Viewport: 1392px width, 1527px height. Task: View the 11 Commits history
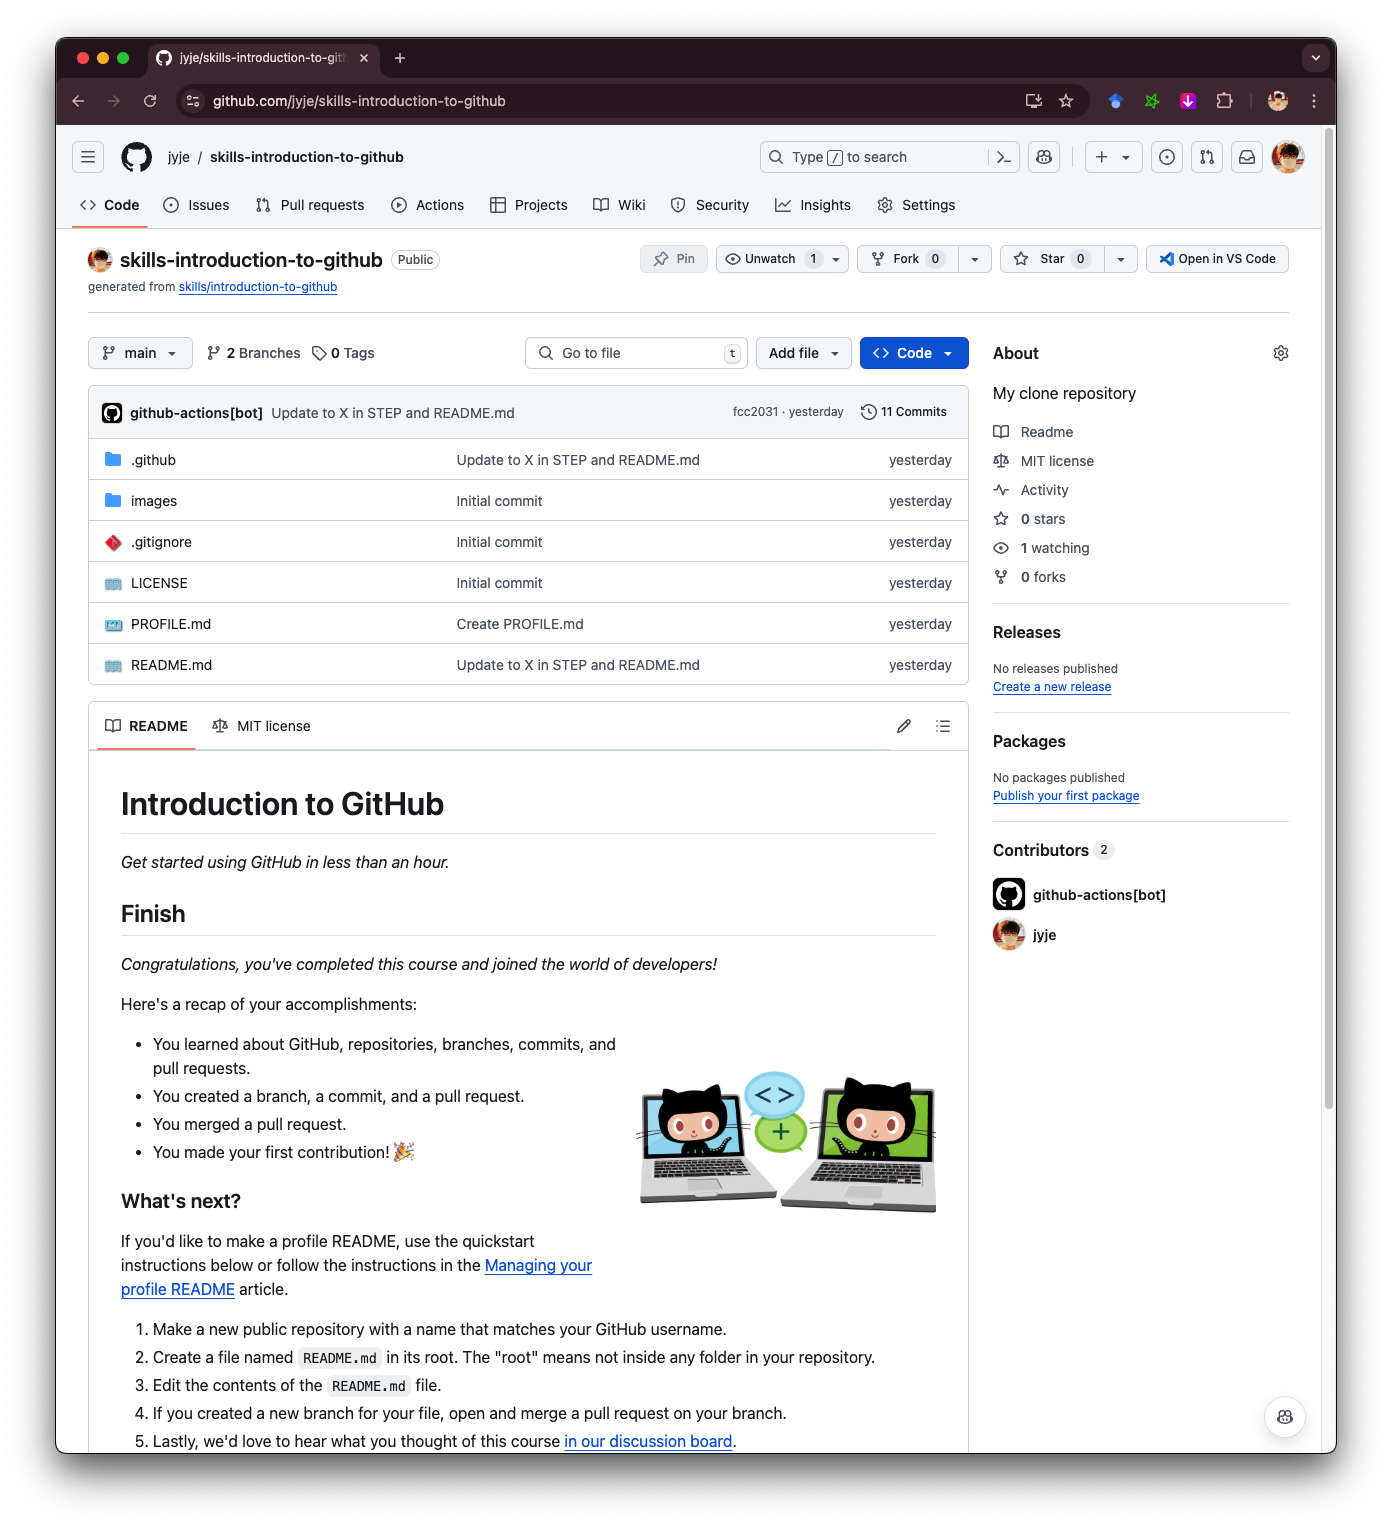tap(904, 412)
